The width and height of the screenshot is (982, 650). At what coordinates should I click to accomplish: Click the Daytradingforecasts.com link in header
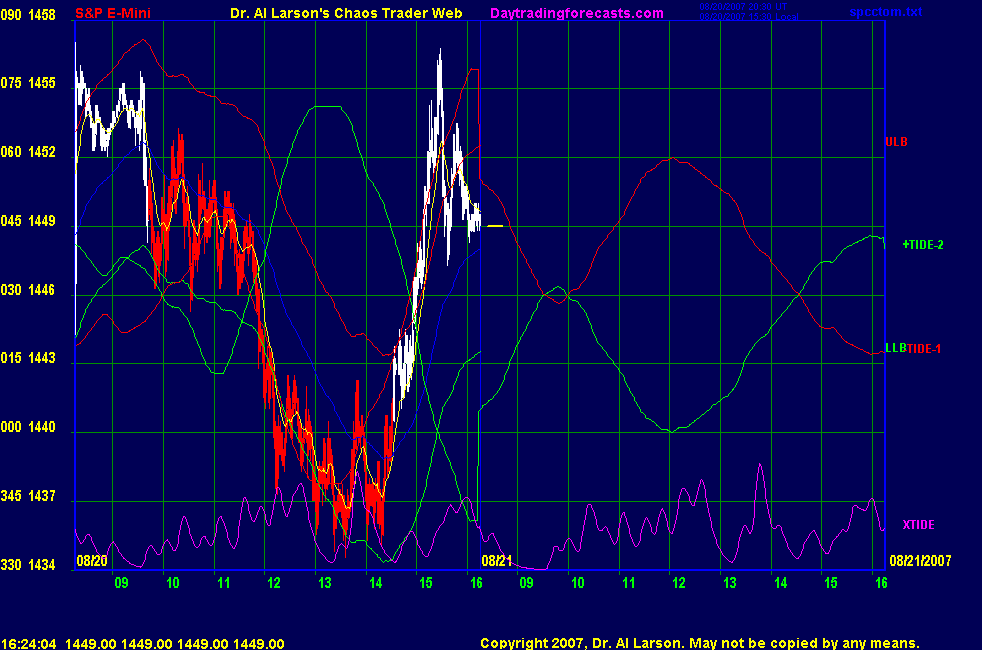pyautogui.click(x=576, y=13)
